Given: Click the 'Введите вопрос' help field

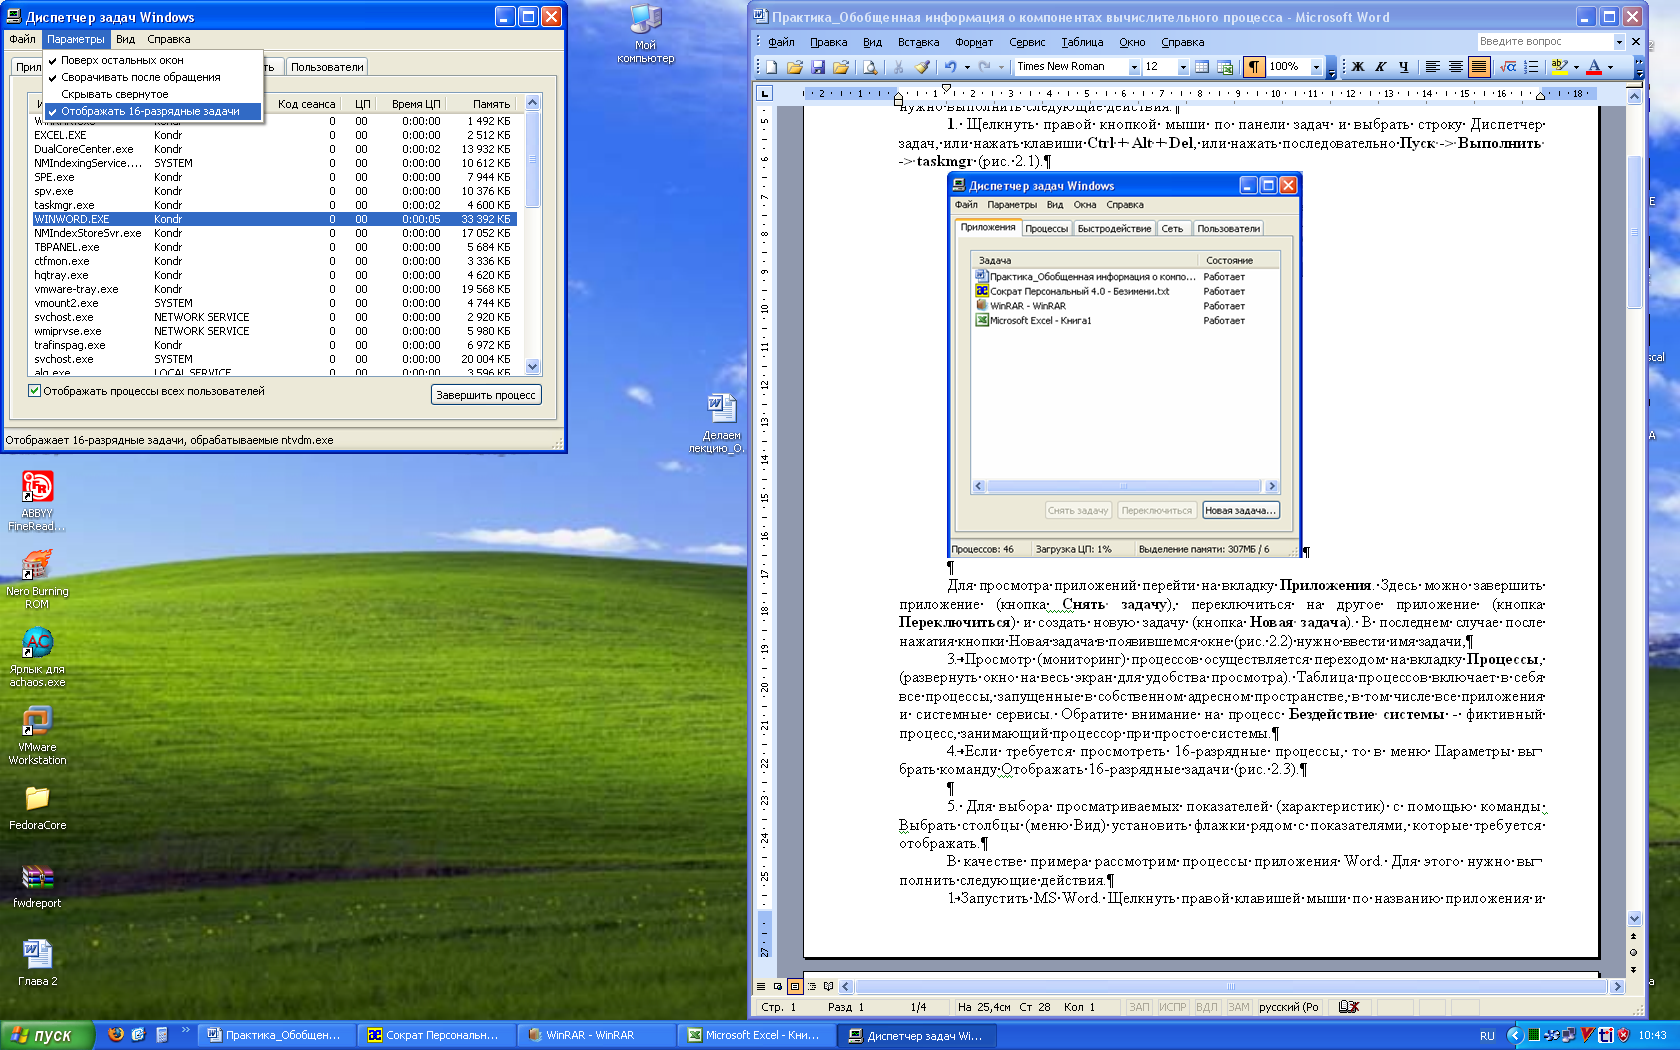Looking at the screenshot, I should (x=1544, y=42).
